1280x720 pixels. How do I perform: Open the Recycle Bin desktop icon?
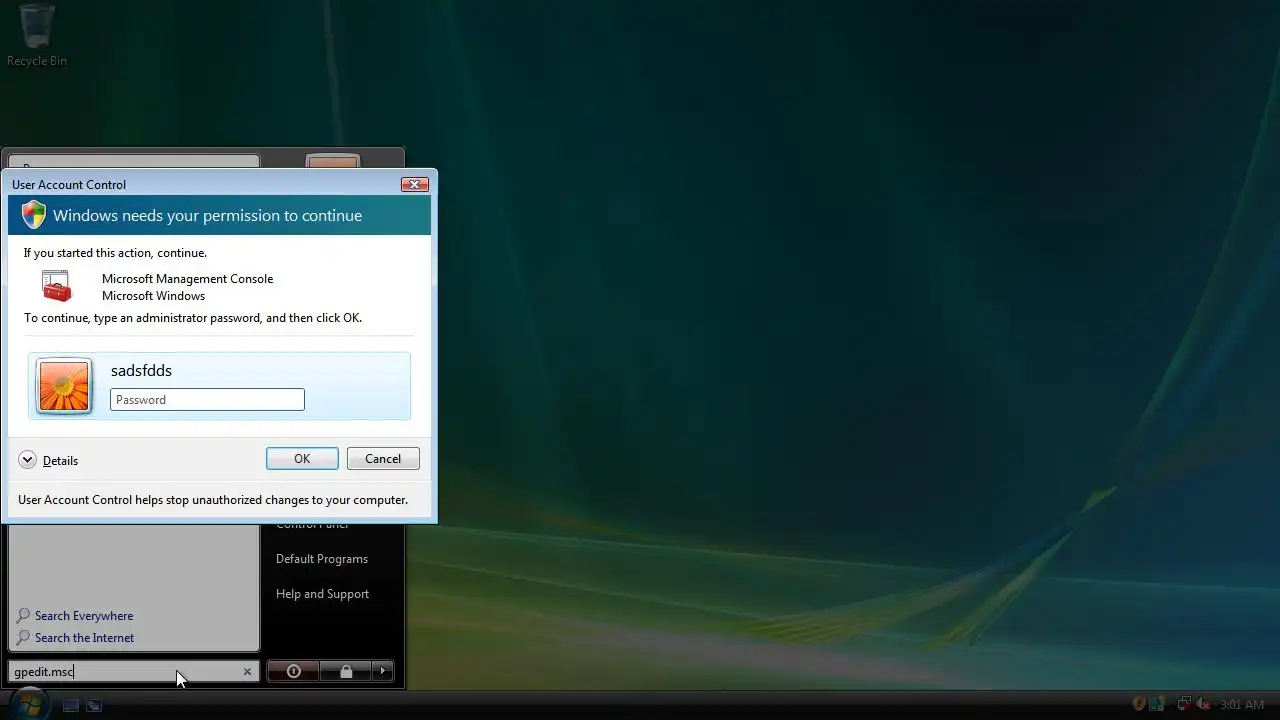37,35
